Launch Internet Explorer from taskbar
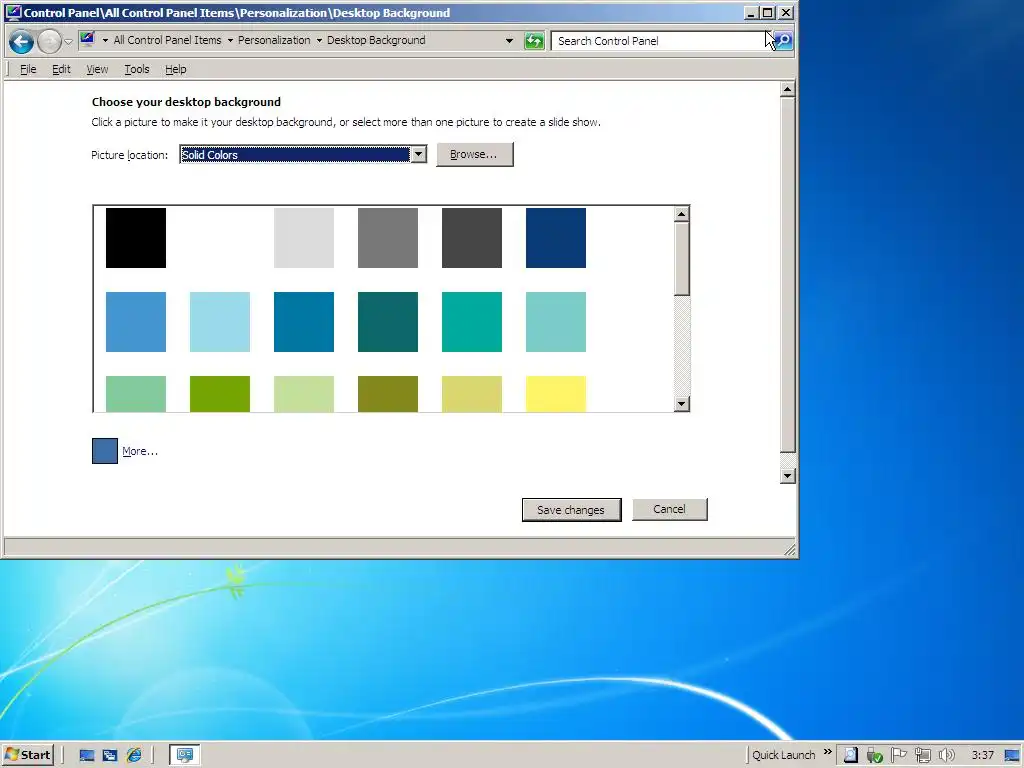The width and height of the screenshot is (1024, 768). 134,756
